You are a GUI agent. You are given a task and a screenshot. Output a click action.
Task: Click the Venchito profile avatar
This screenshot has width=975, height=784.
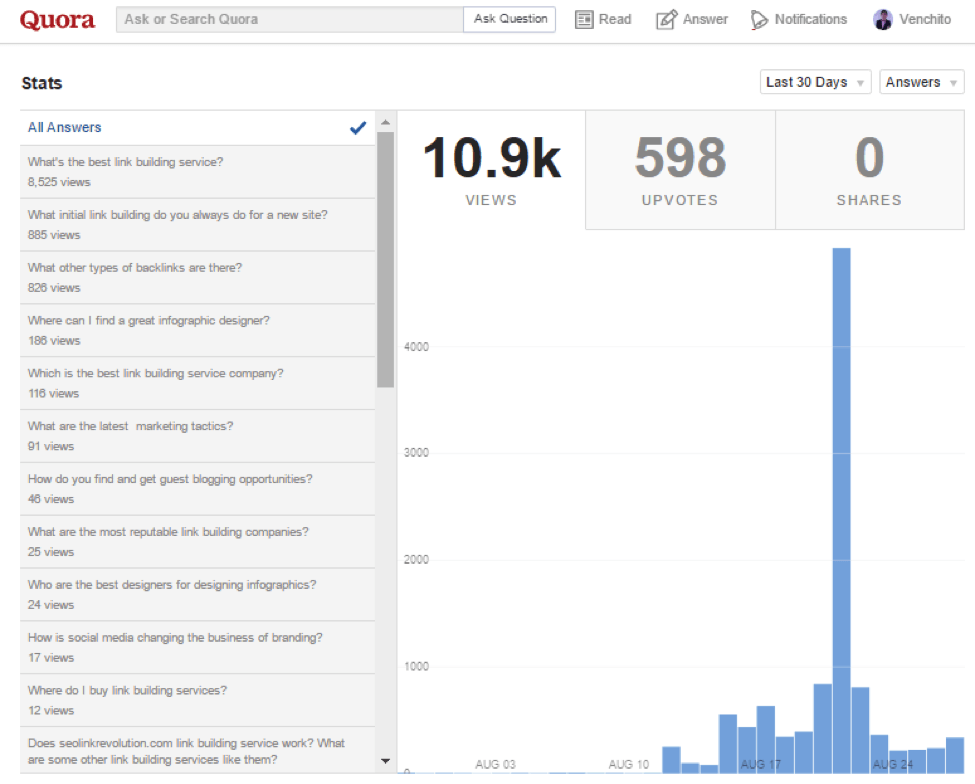[882, 20]
